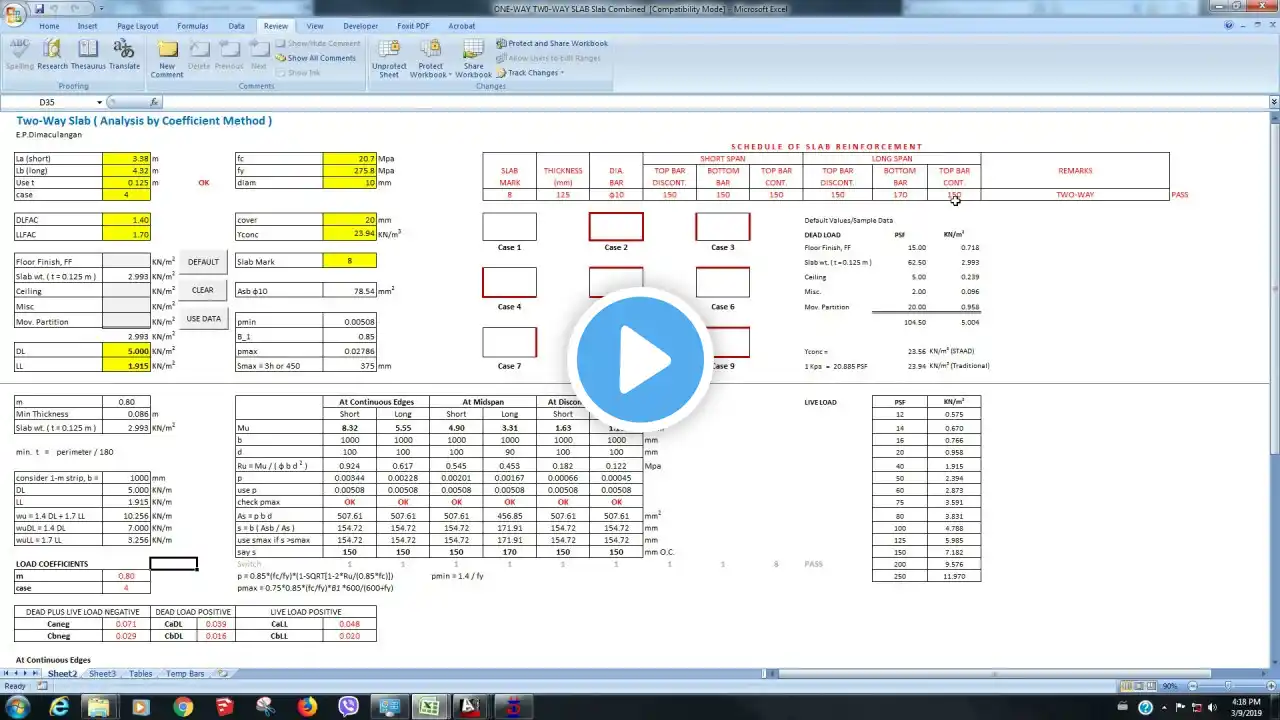Click the CLEAR button

click(203, 290)
